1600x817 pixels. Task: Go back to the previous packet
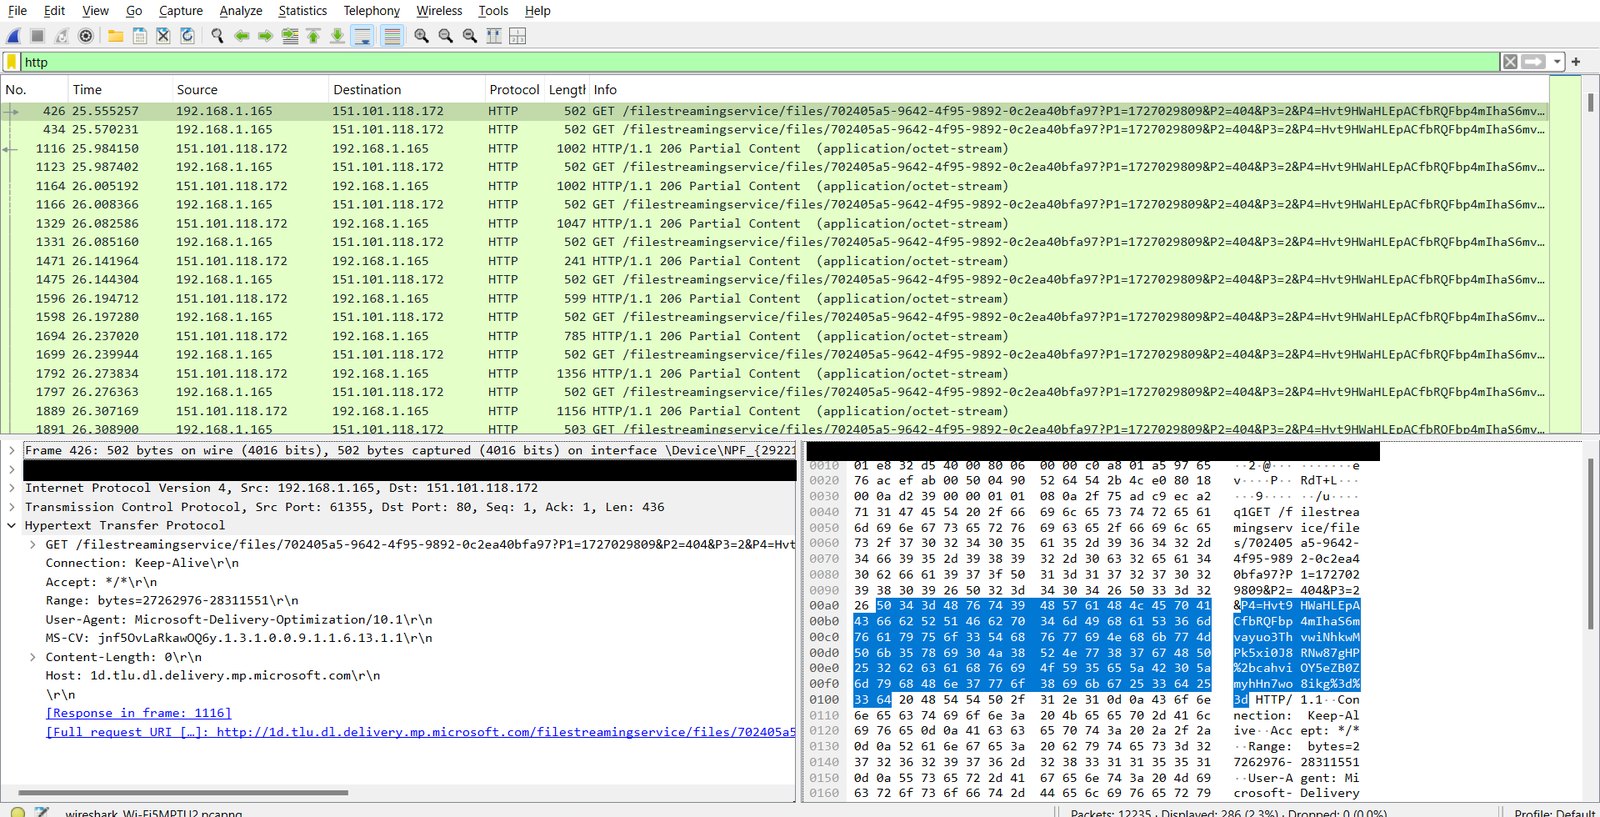242,36
